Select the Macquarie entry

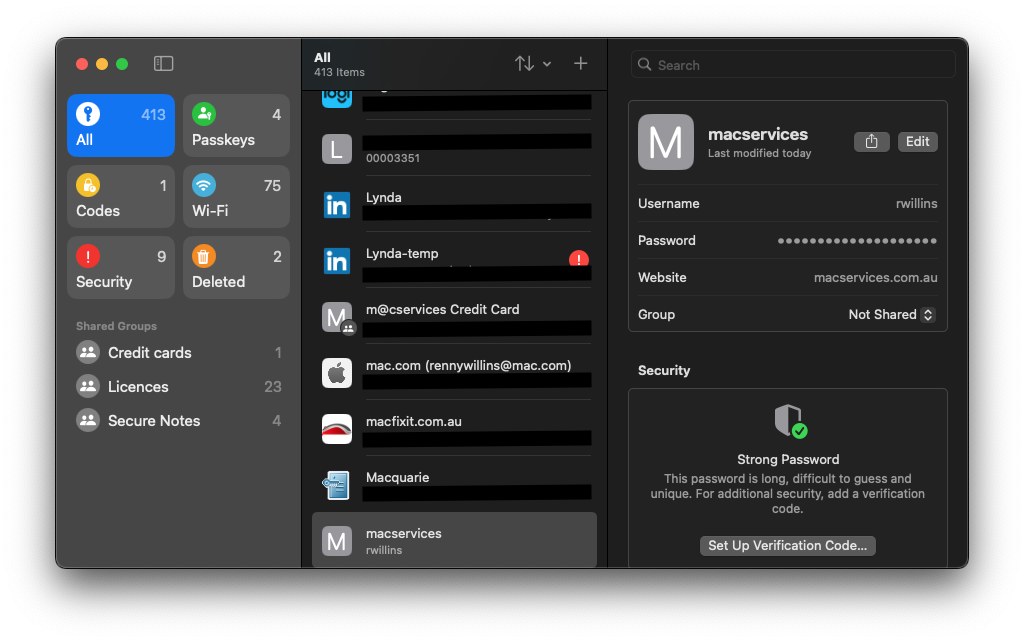(455, 485)
